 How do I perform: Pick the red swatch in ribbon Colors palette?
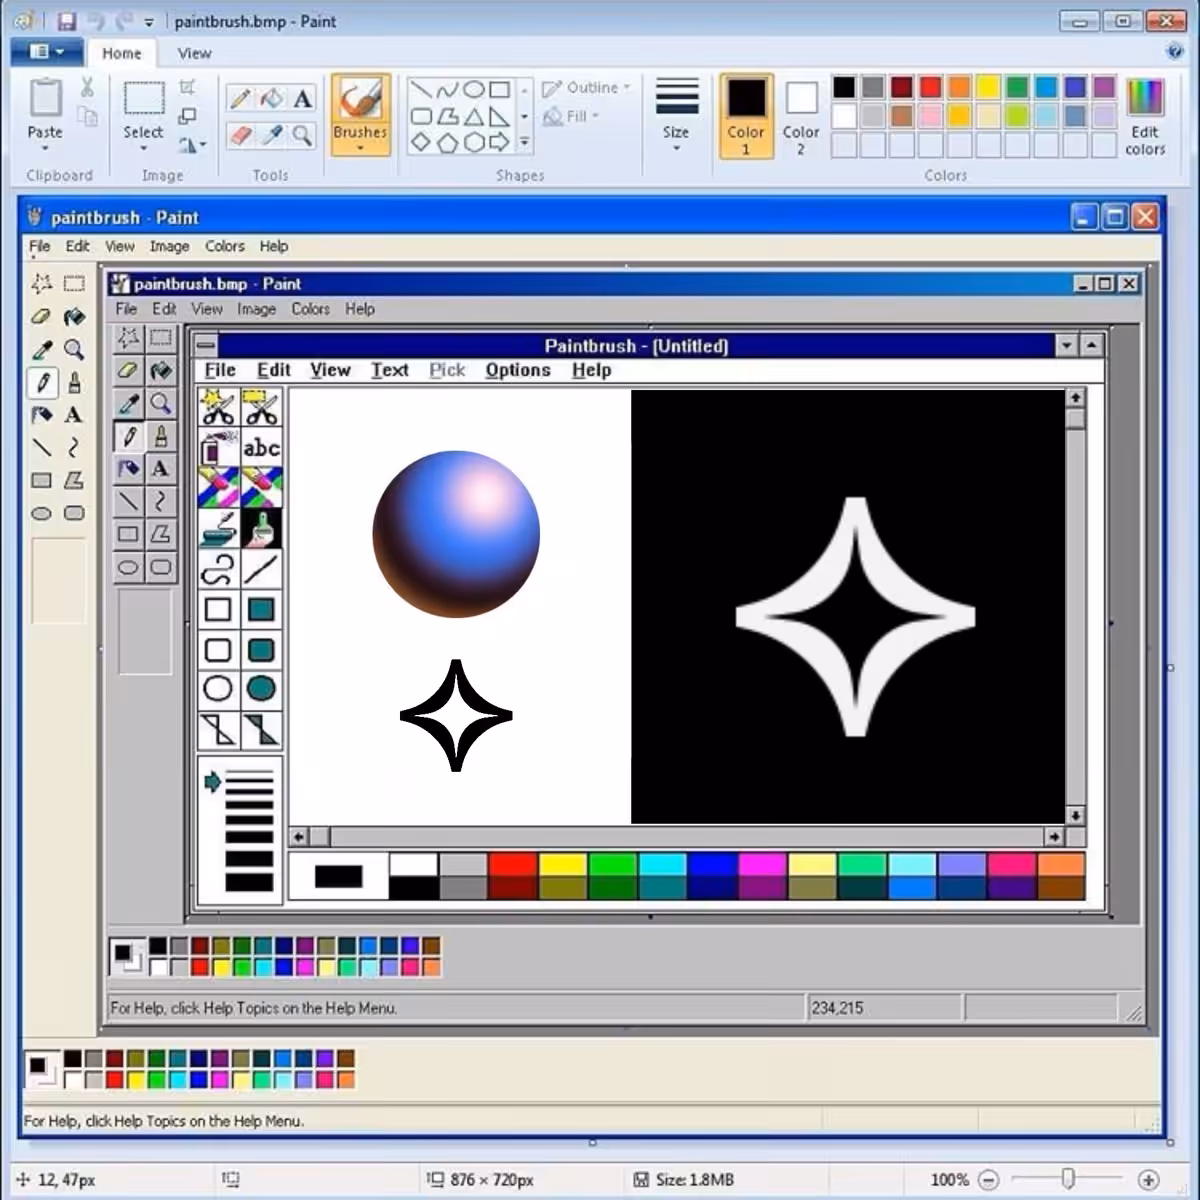pos(931,87)
